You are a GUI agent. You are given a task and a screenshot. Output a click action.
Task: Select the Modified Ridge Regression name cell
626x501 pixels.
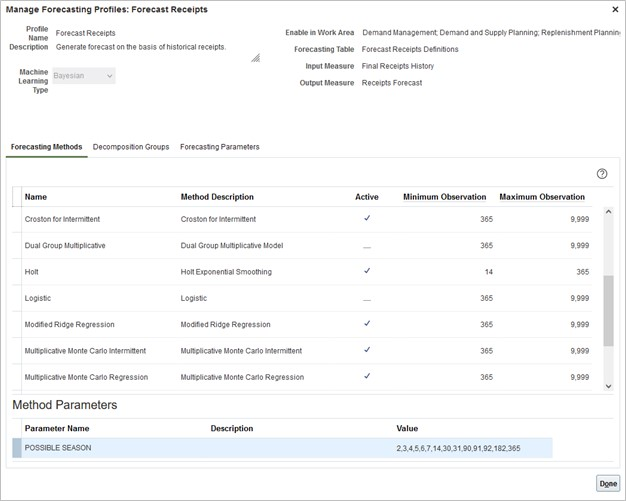[x=69, y=325]
